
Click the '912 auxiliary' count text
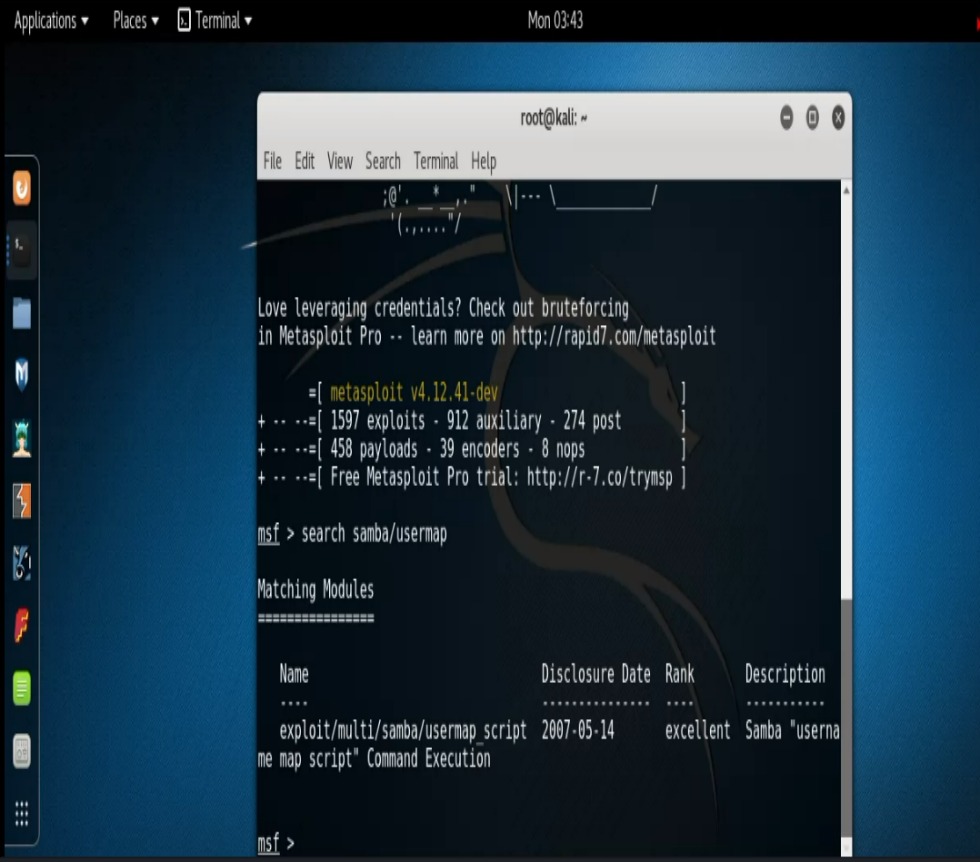tap(494, 421)
